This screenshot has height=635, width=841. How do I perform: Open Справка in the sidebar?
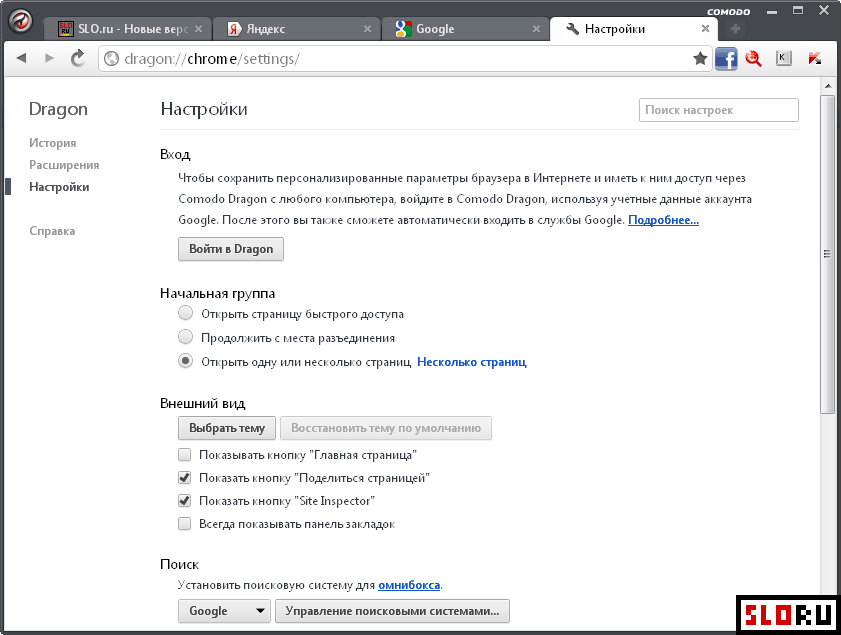[52, 231]
